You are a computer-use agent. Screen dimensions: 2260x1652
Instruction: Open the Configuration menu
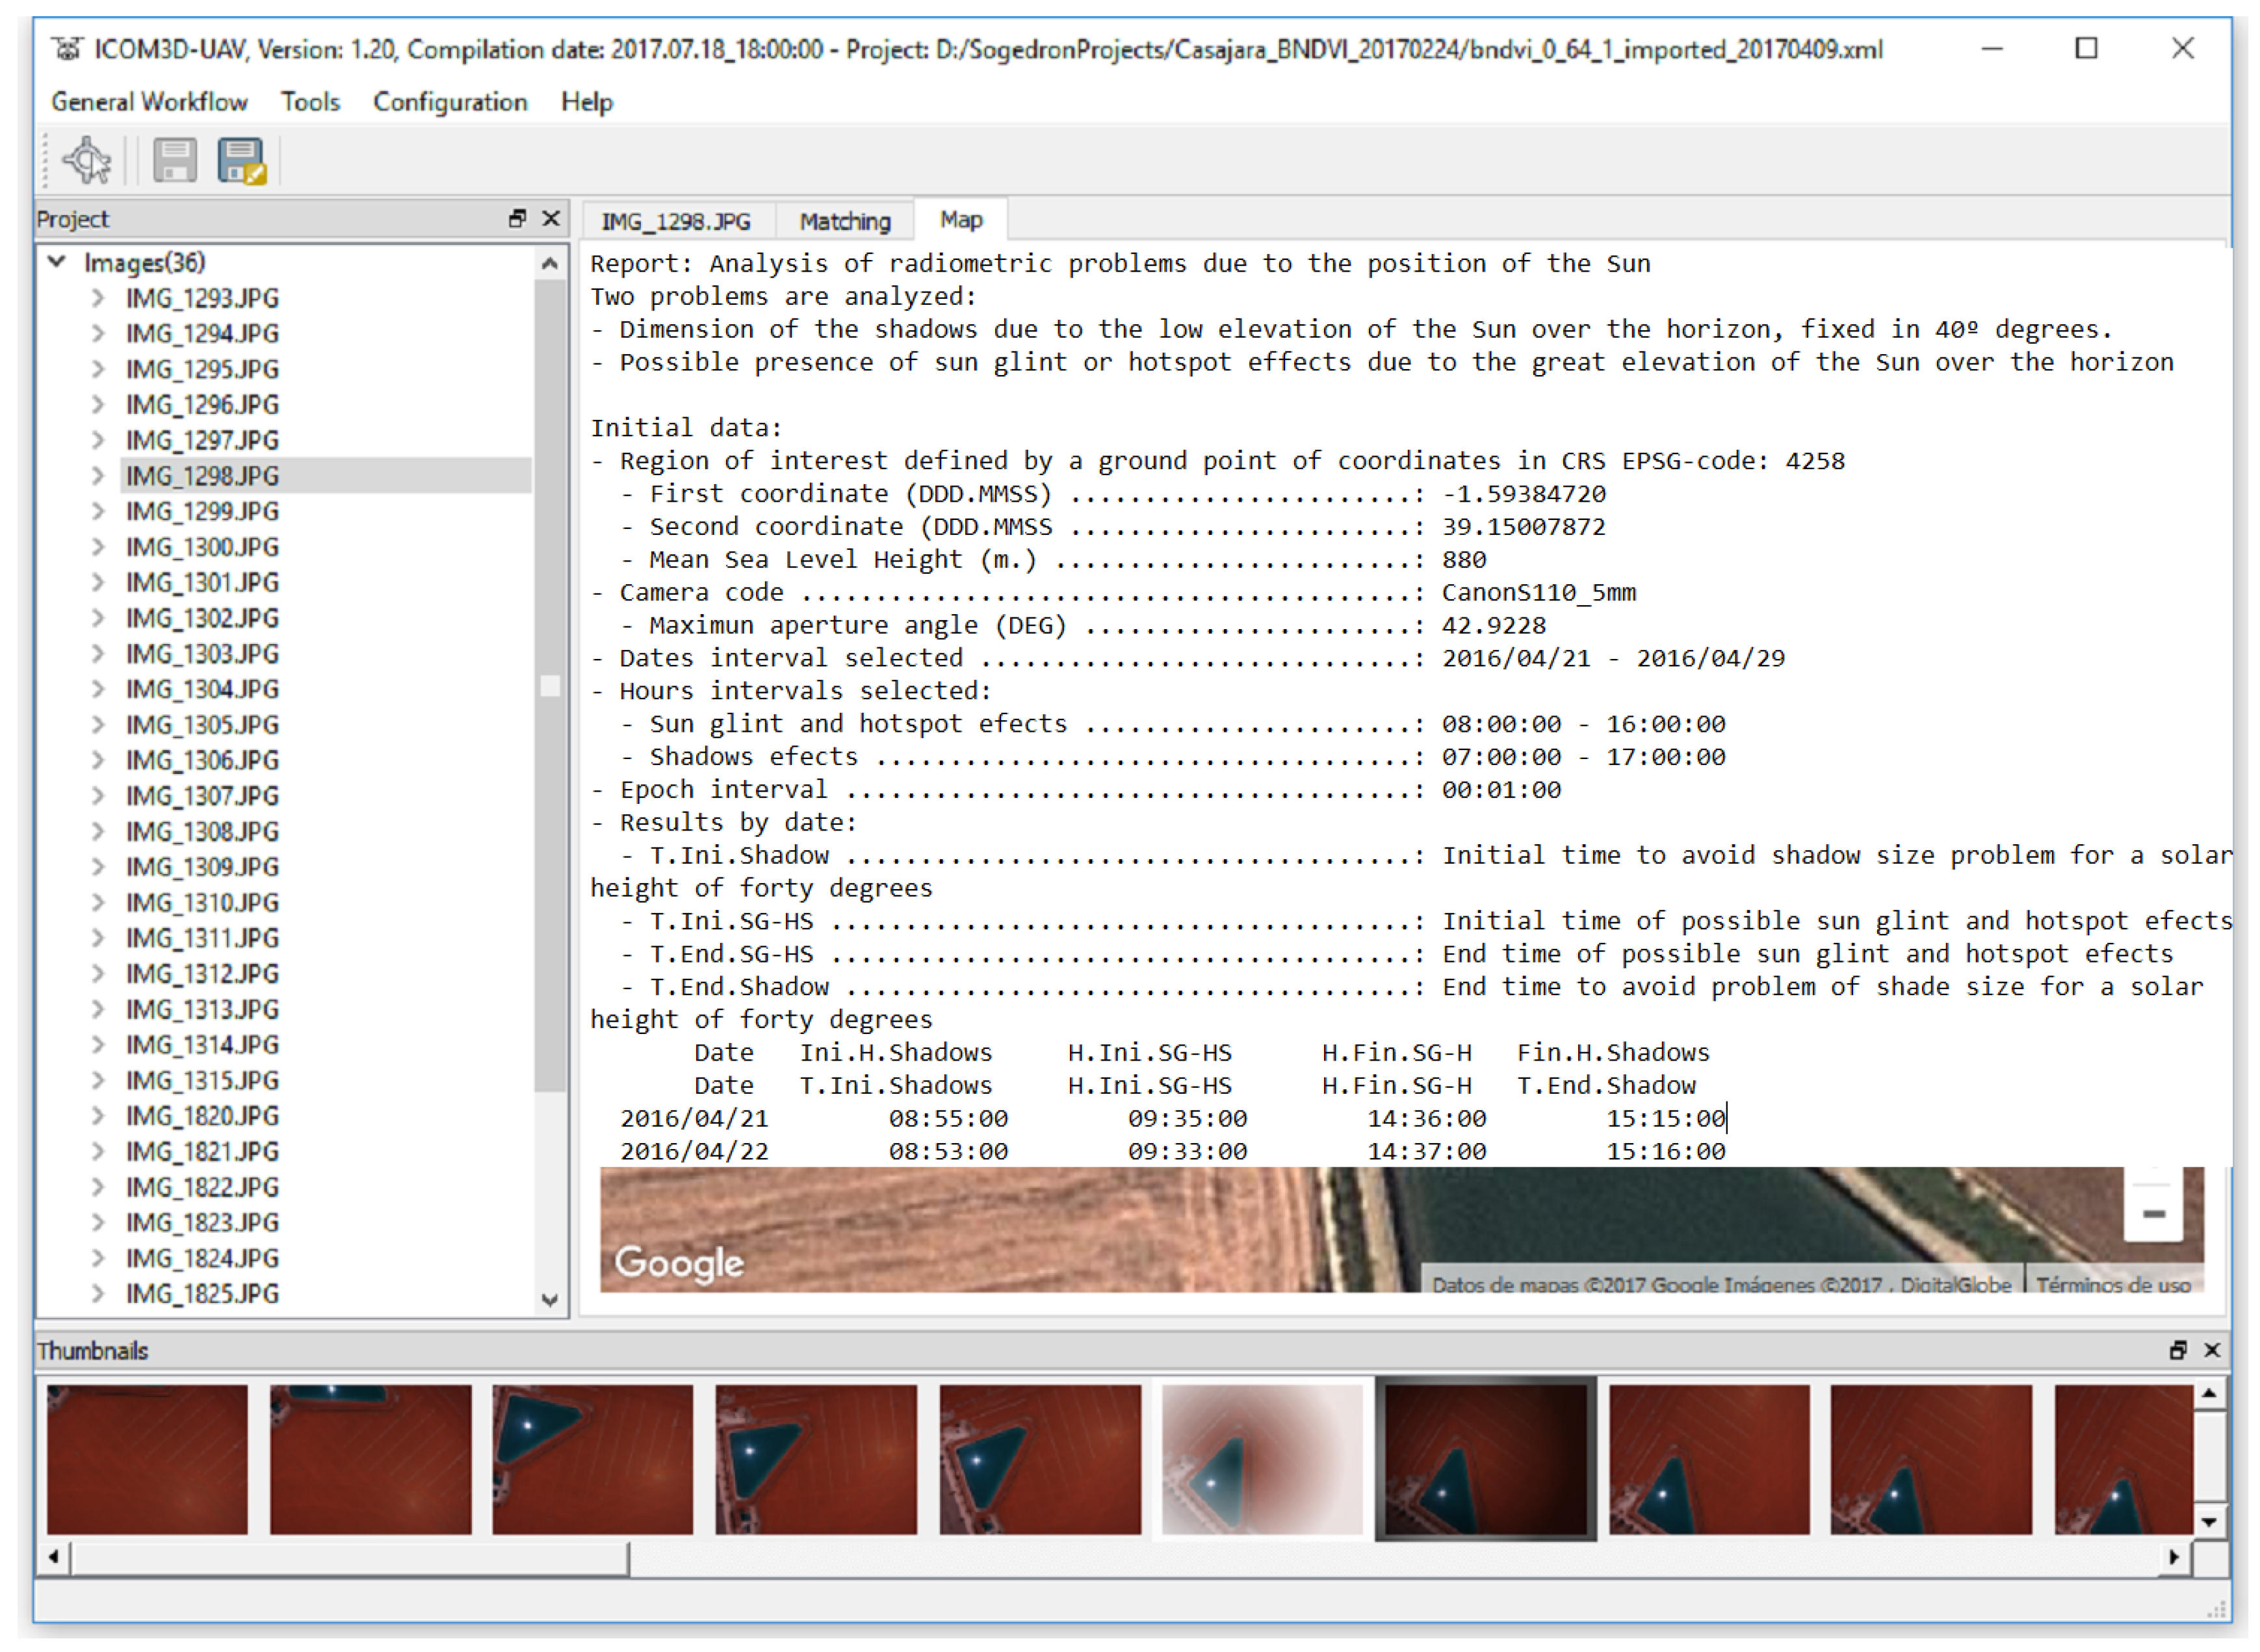(x=449, y=102)
